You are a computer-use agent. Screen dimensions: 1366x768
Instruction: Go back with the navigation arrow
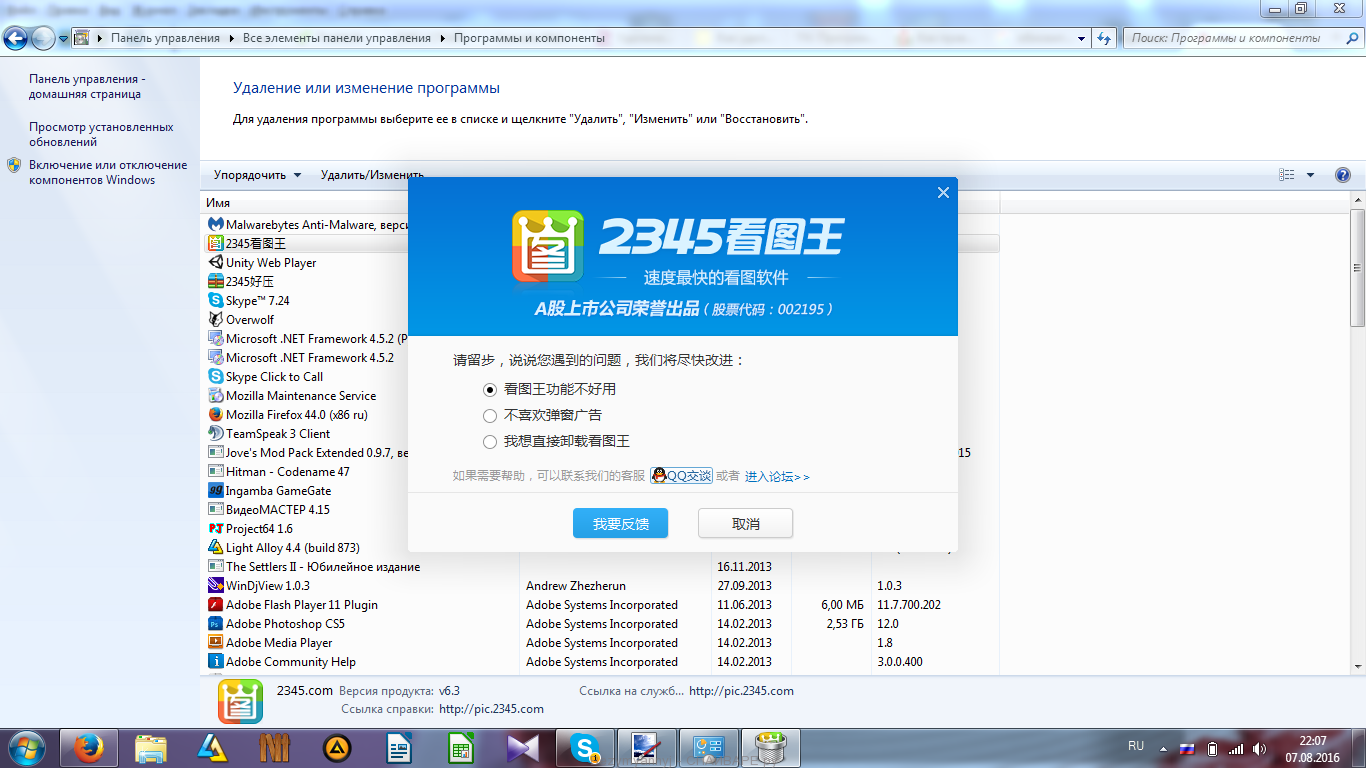click(16, 38)
